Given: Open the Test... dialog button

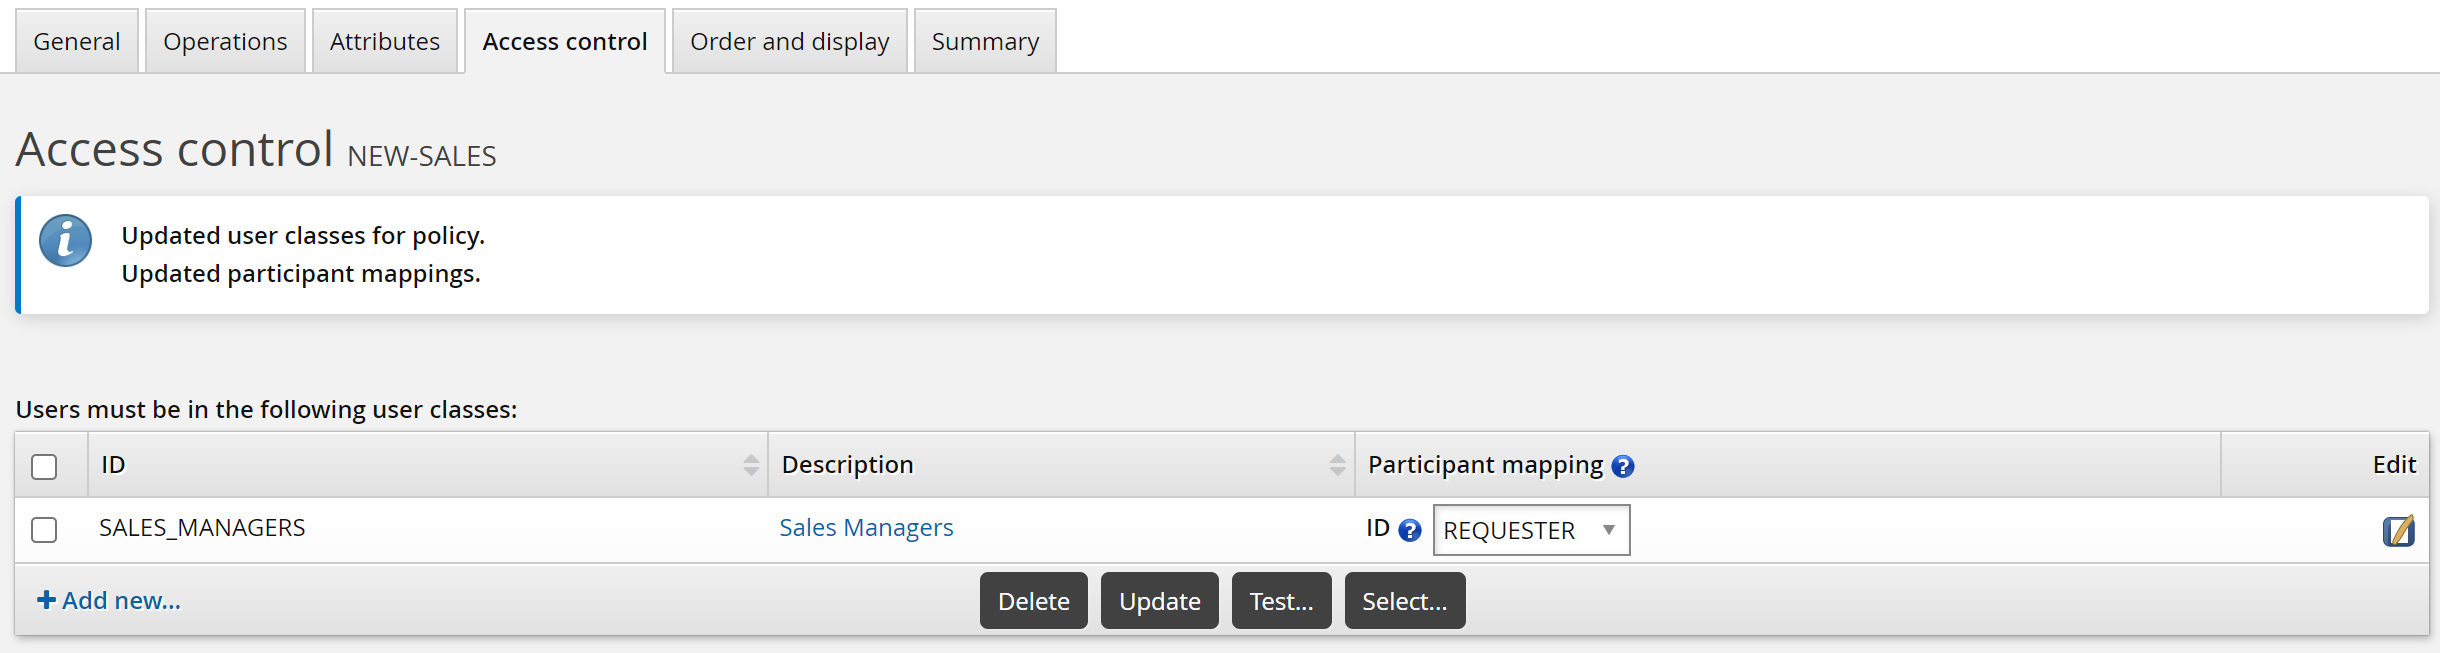Looking at the screenshot, I should coord(1281,601).
